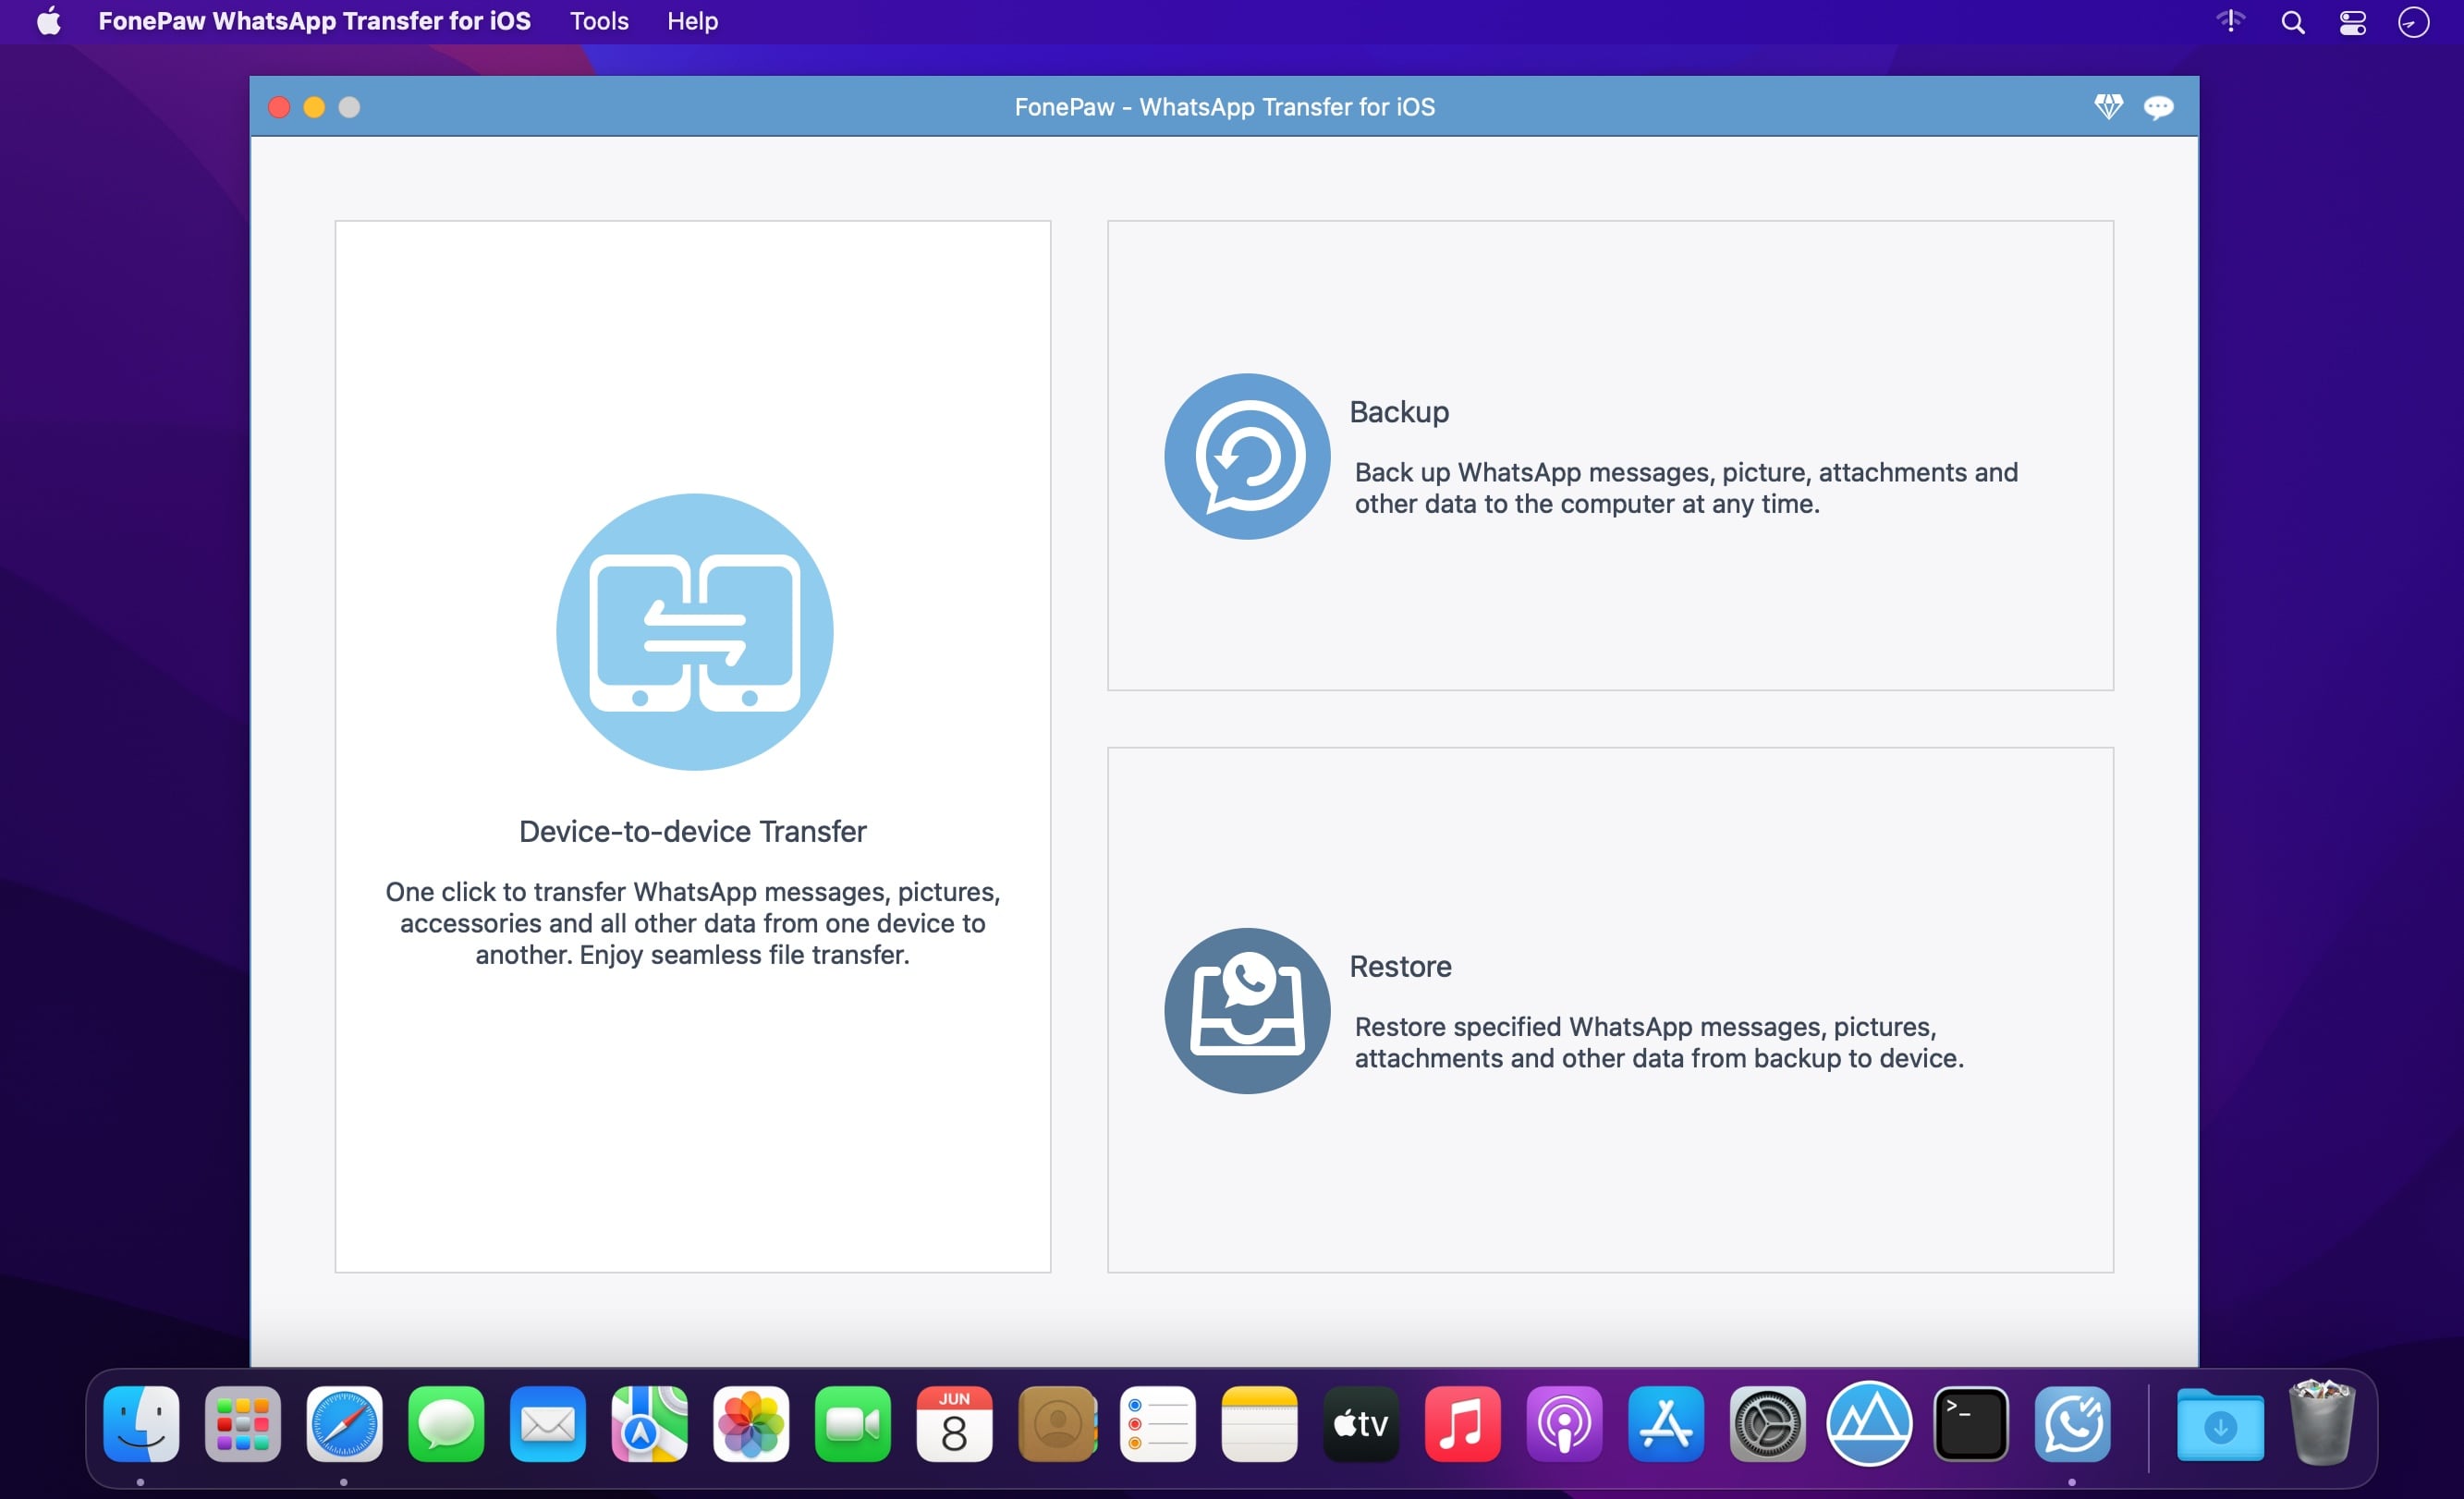Open the Tools menu
This screenshot has height=1499, width=2464.
pyautogui.click(x=599, y=21)
